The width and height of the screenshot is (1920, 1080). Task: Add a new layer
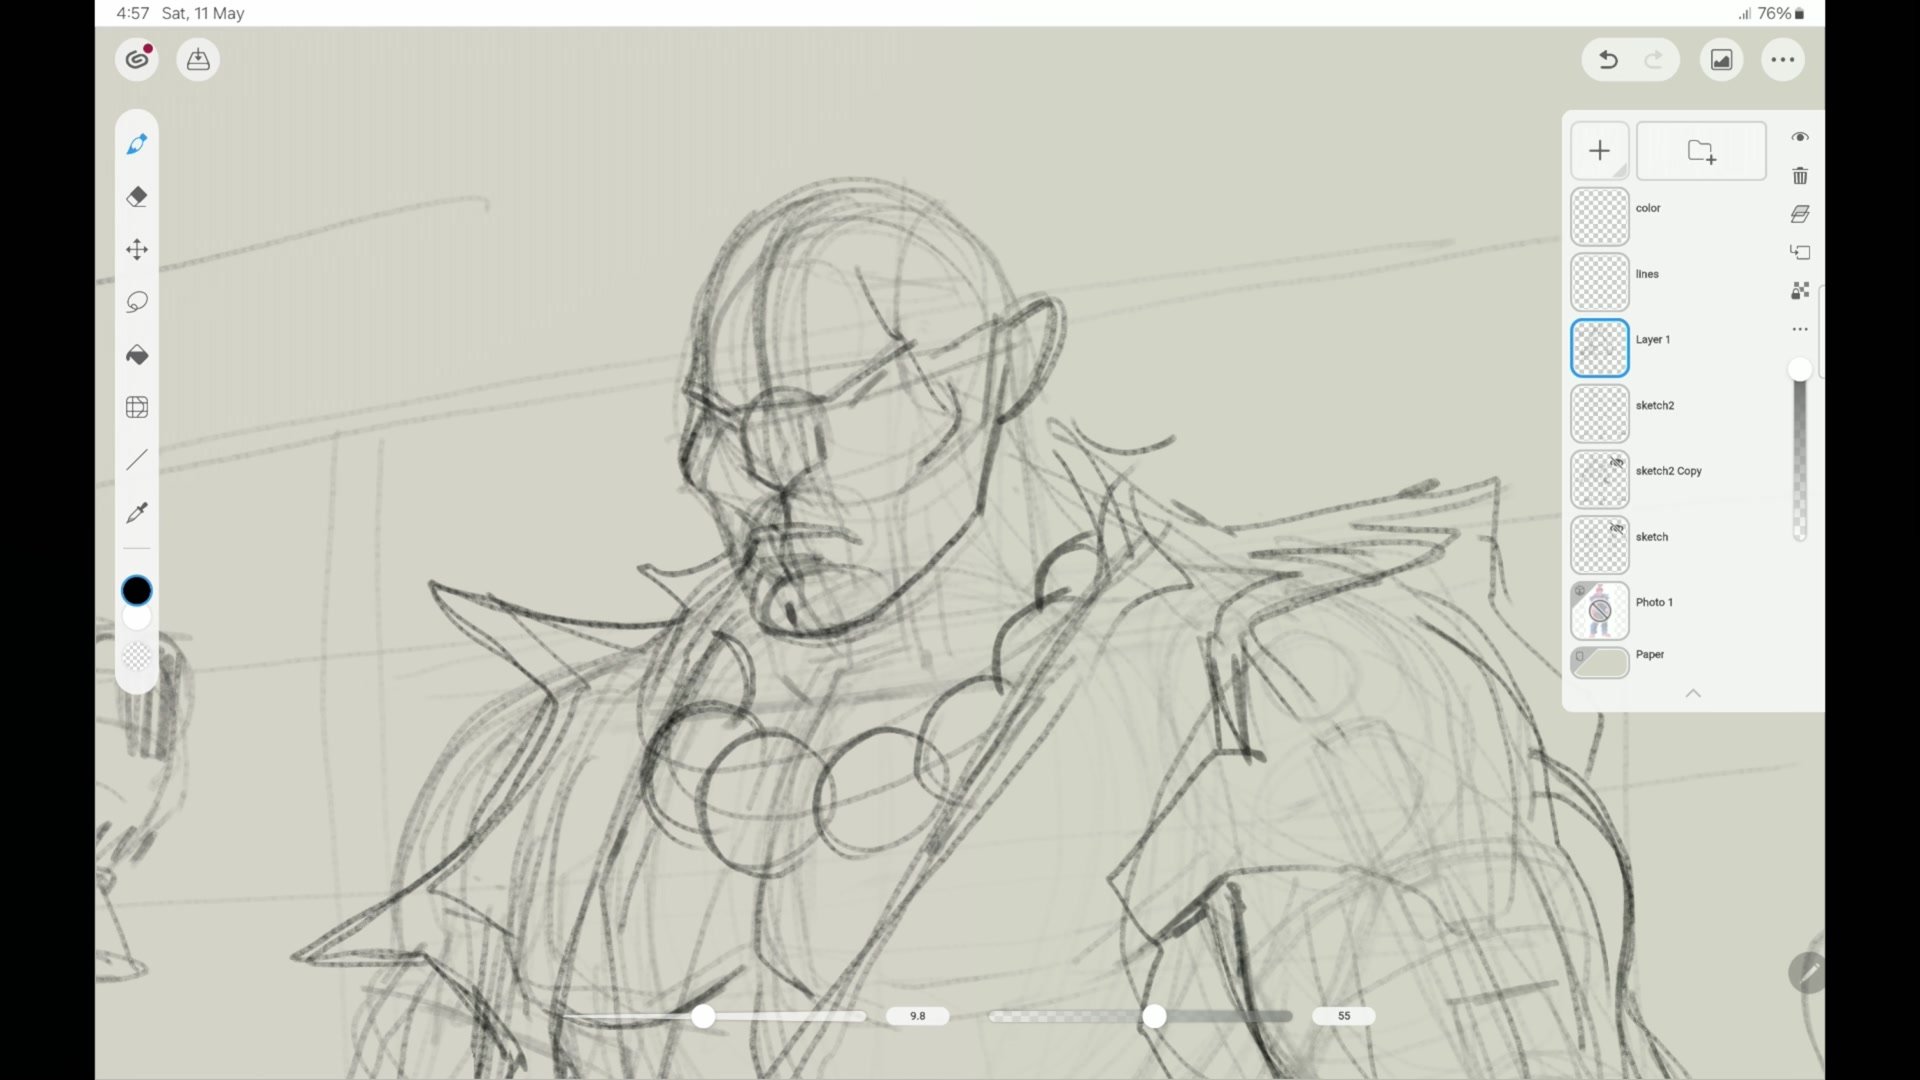[x=1599, y=151]
